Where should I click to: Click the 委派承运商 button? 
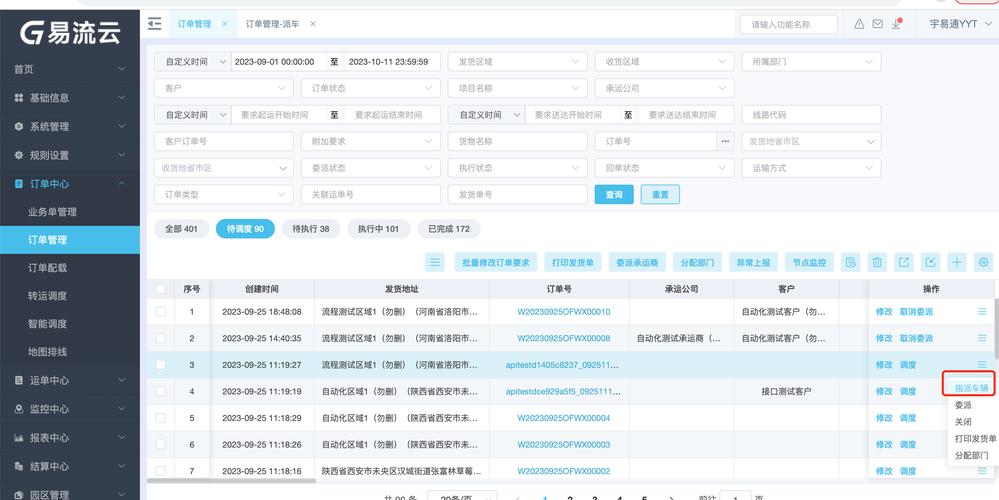pyautogui.click(x=637, y=262)
